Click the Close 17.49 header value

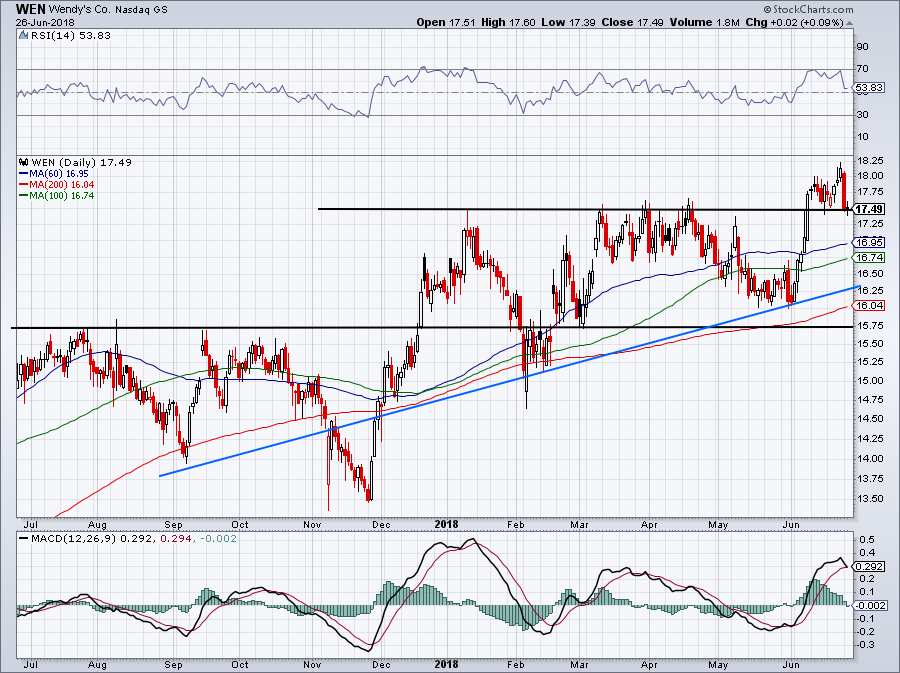click(x=632, y=22)
